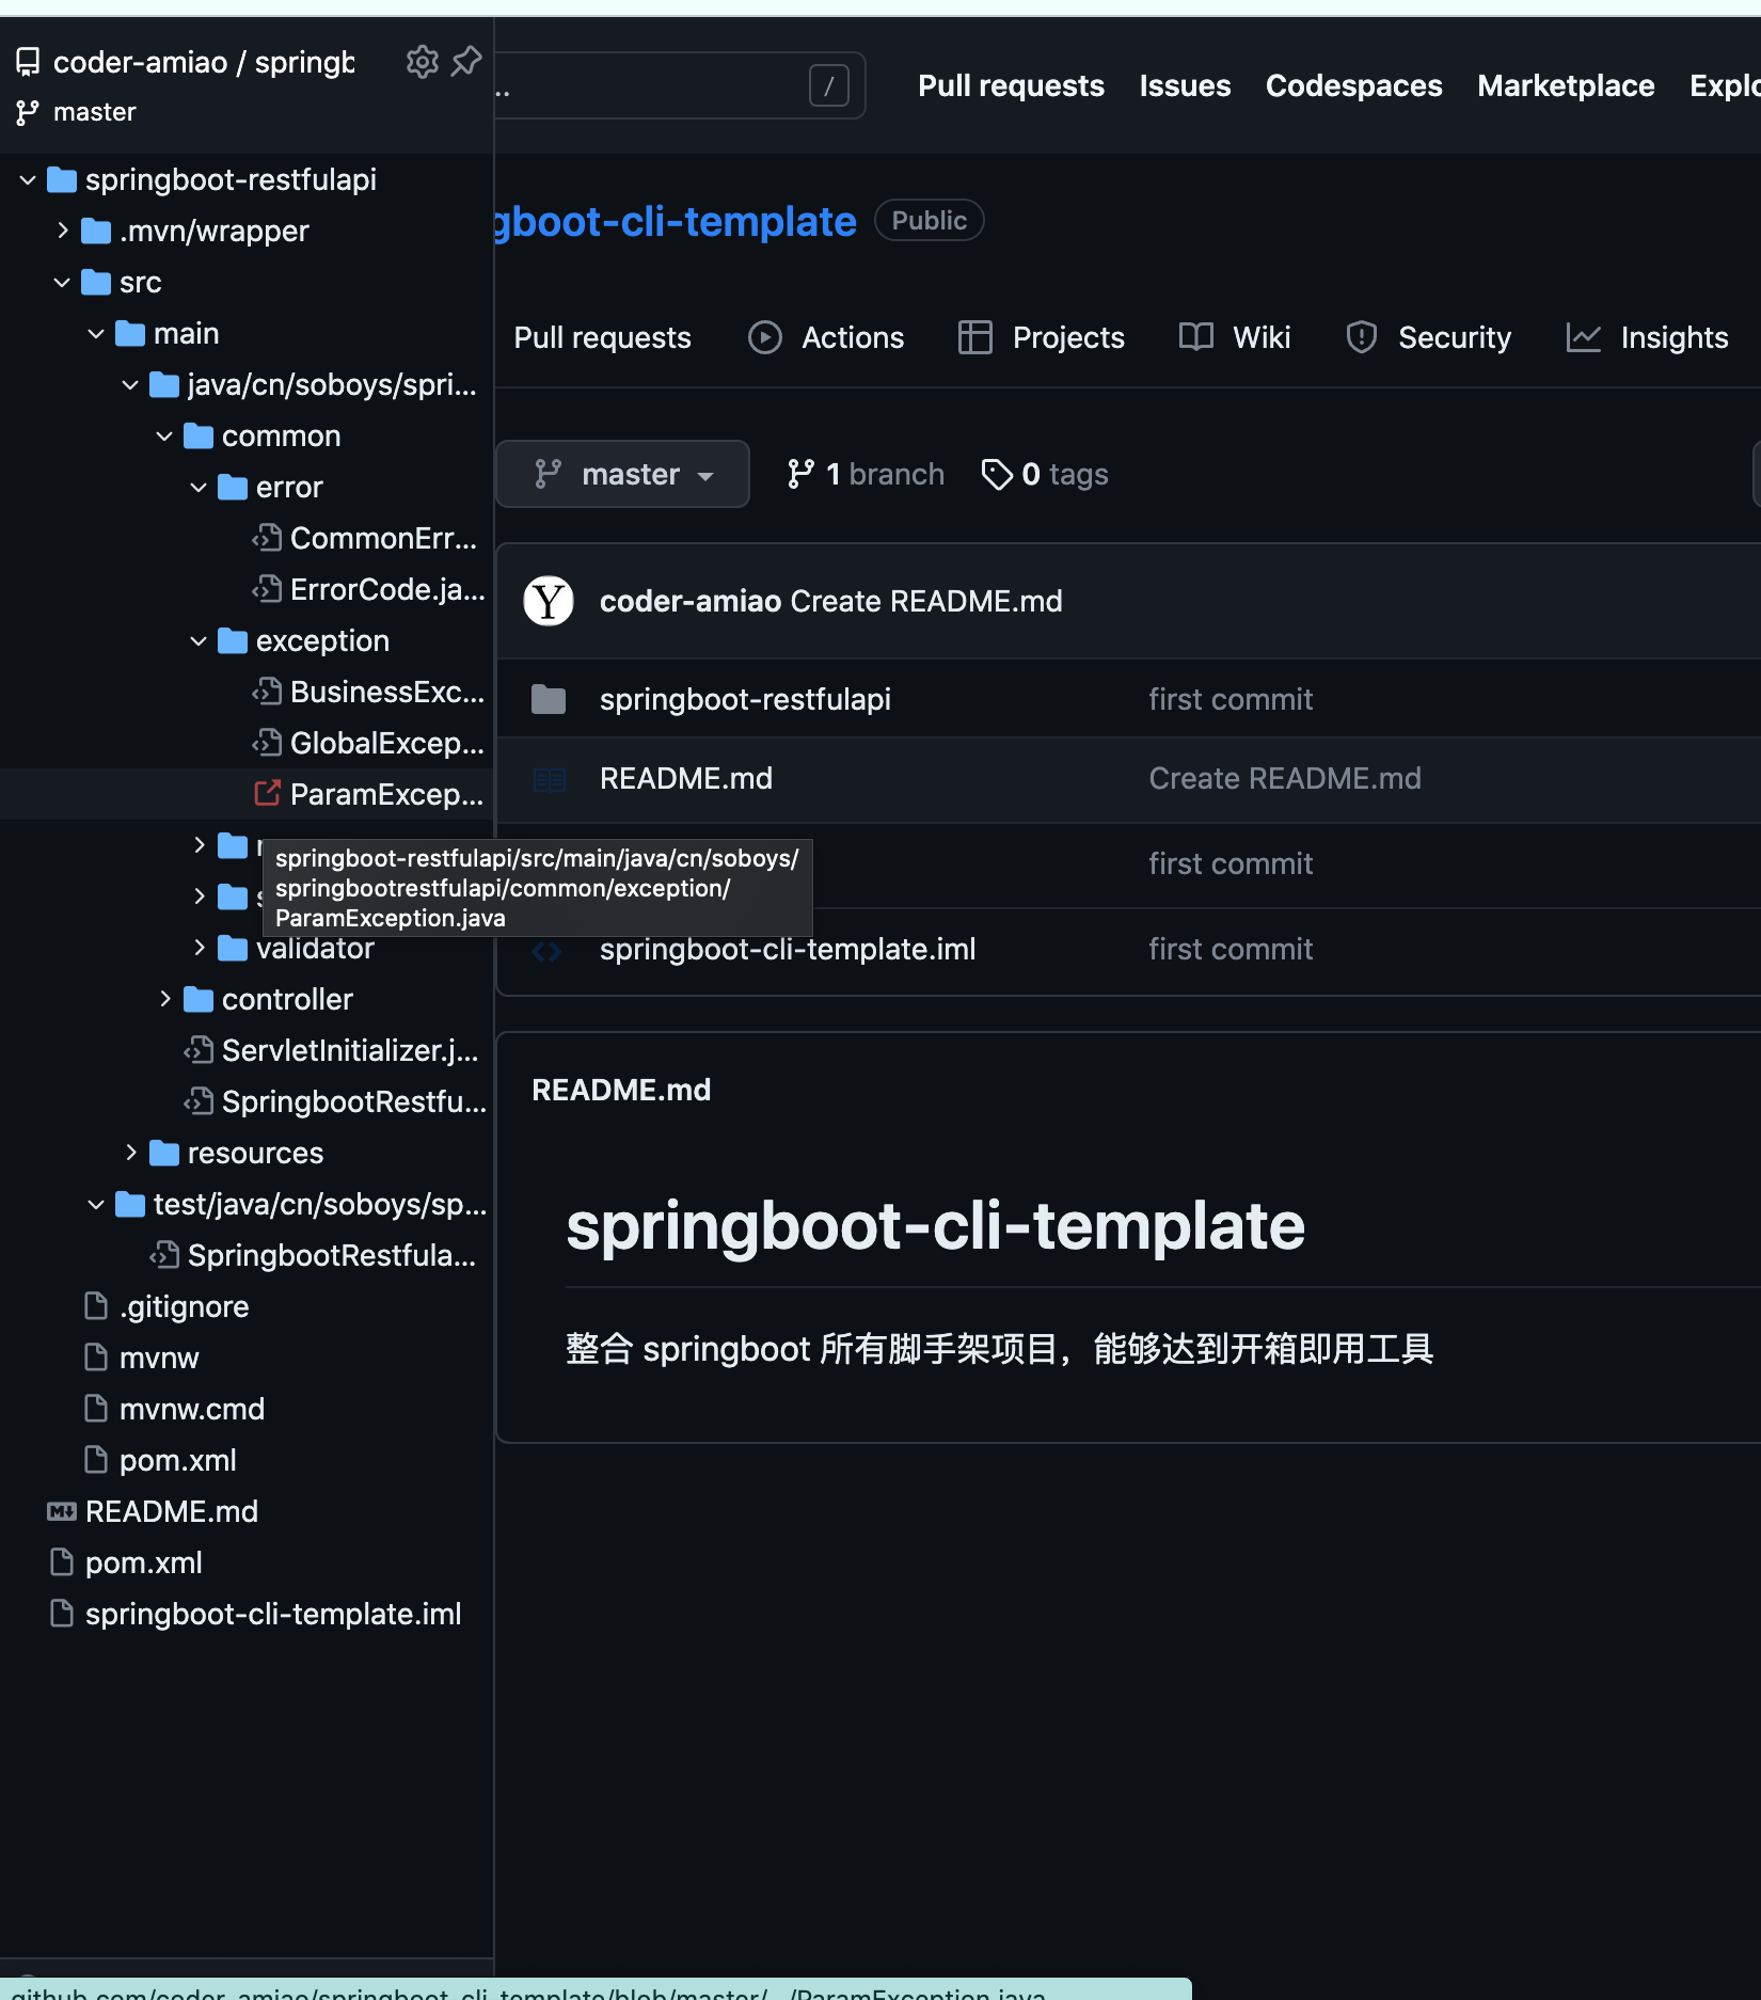Click the tag icon beside 0 tags

click(996, 474)
